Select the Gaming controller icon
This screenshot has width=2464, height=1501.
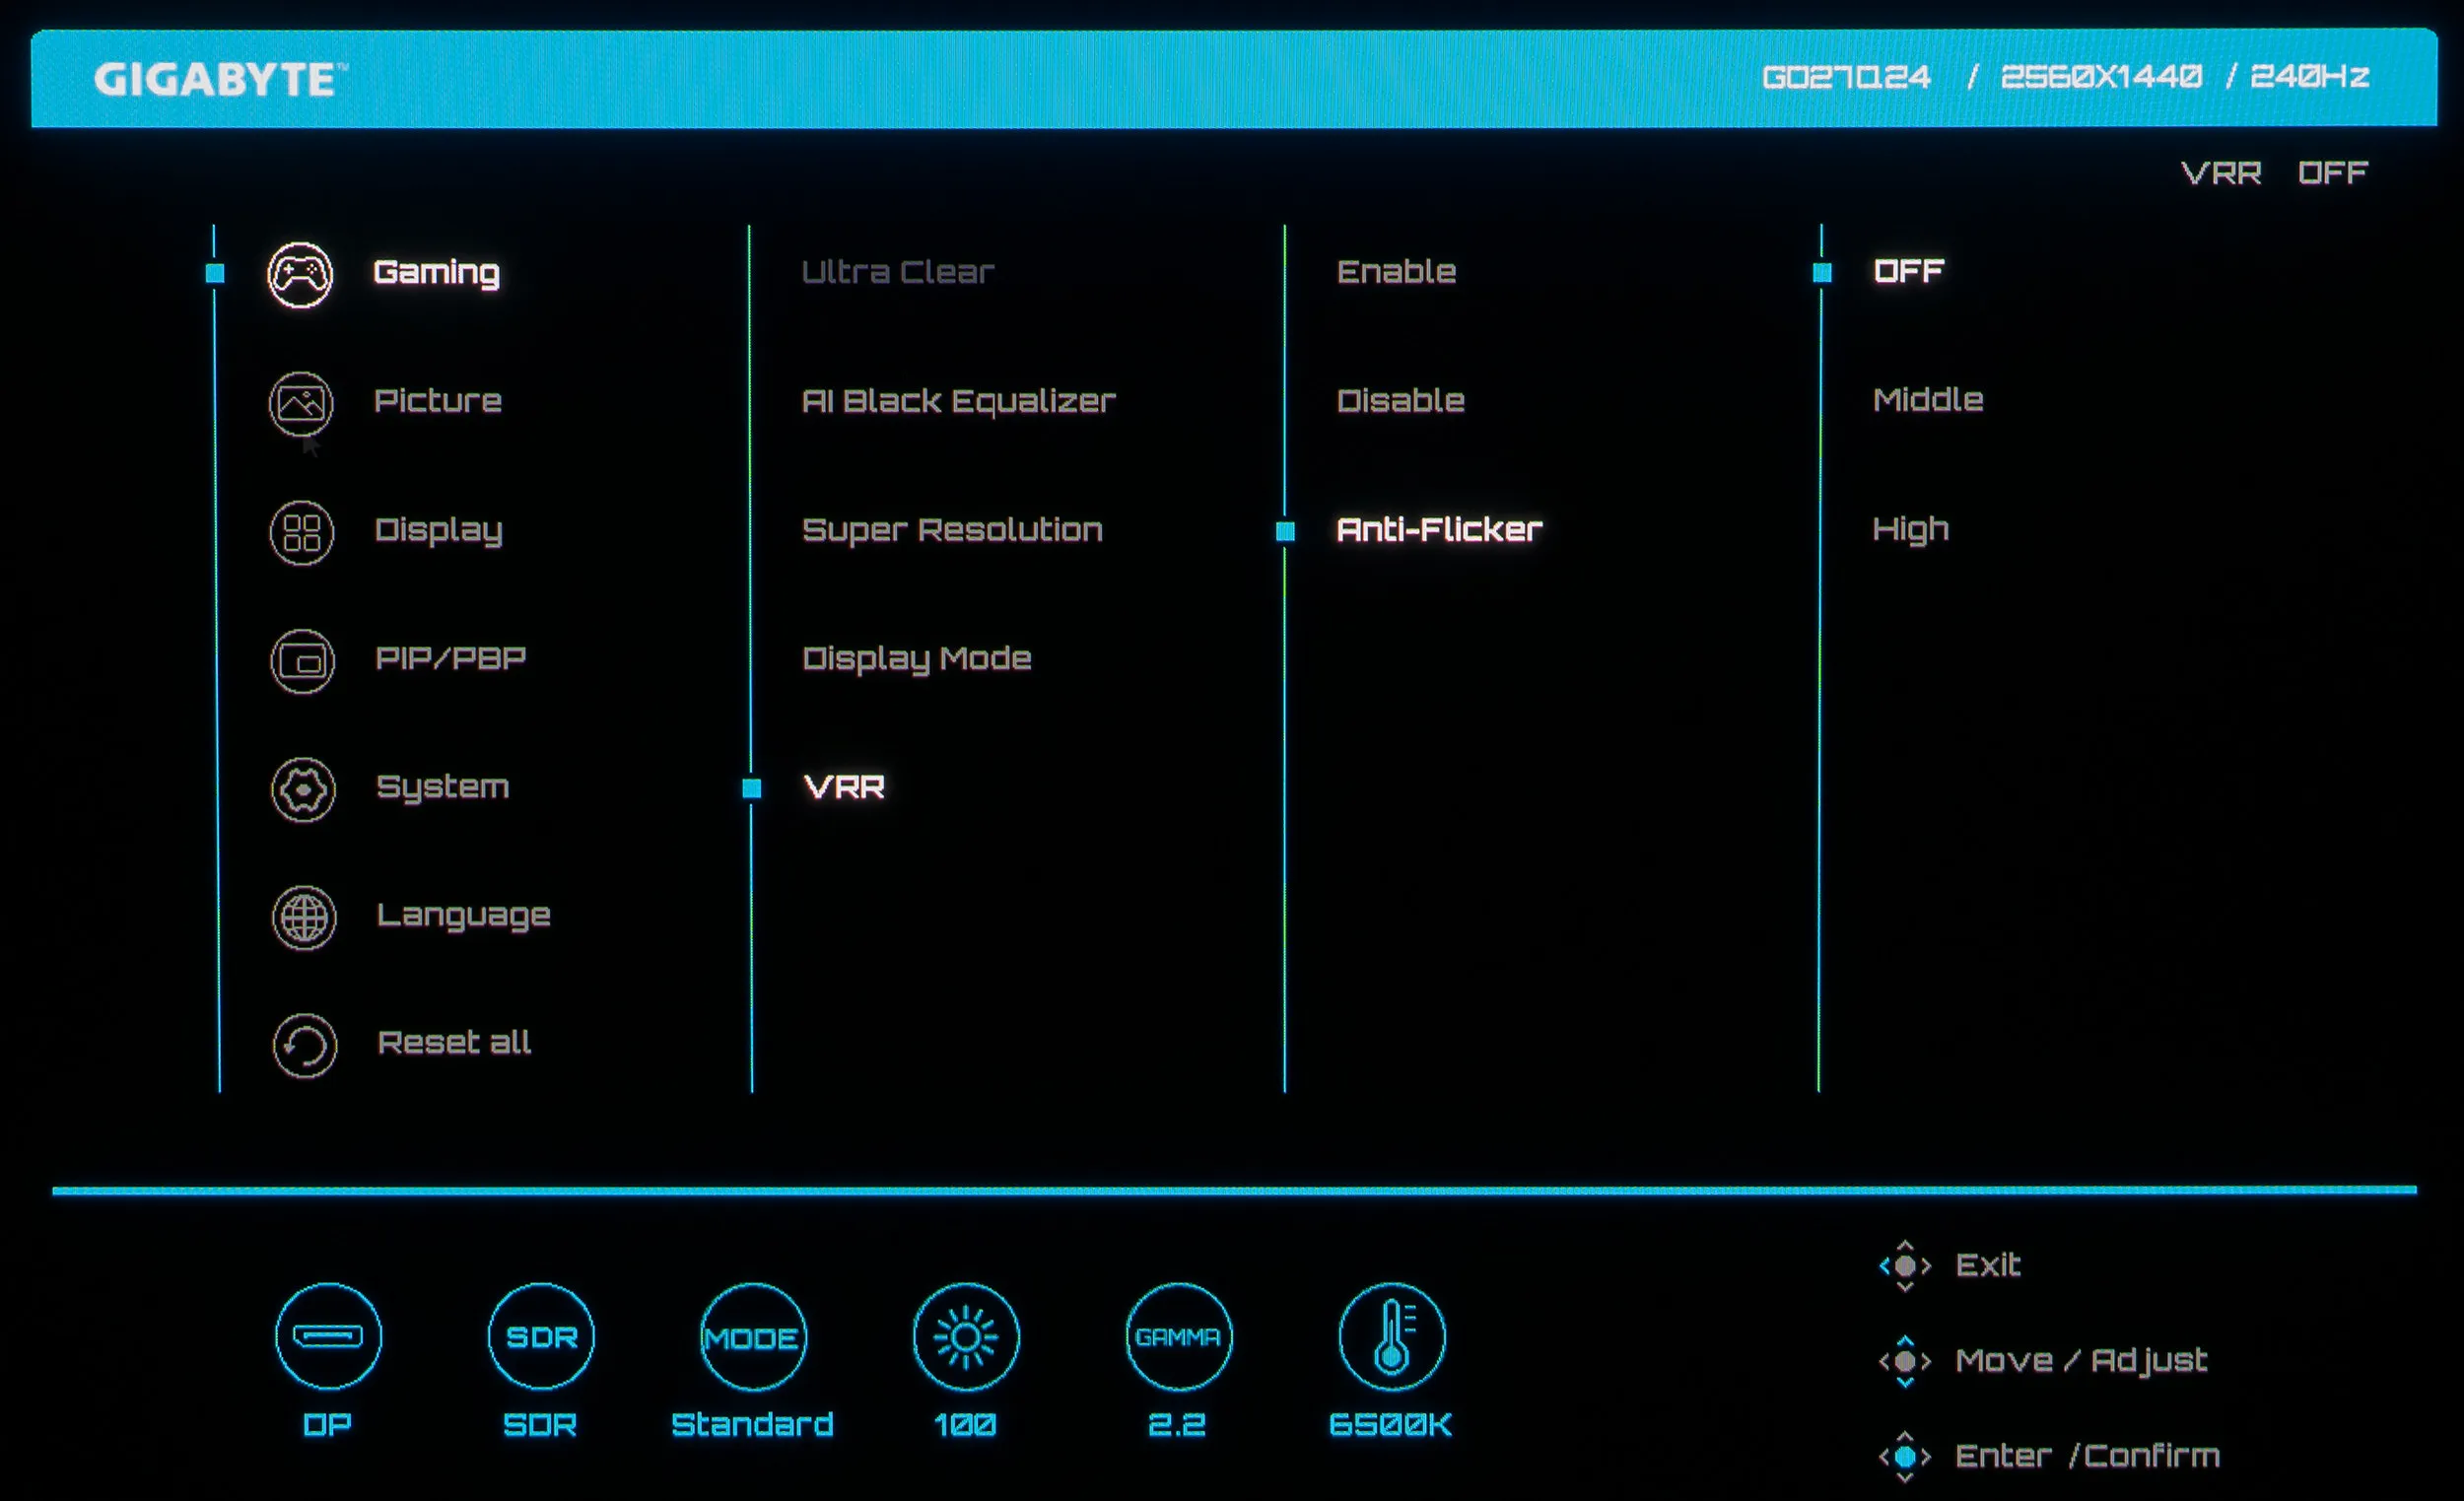click(x=300, y=274)
